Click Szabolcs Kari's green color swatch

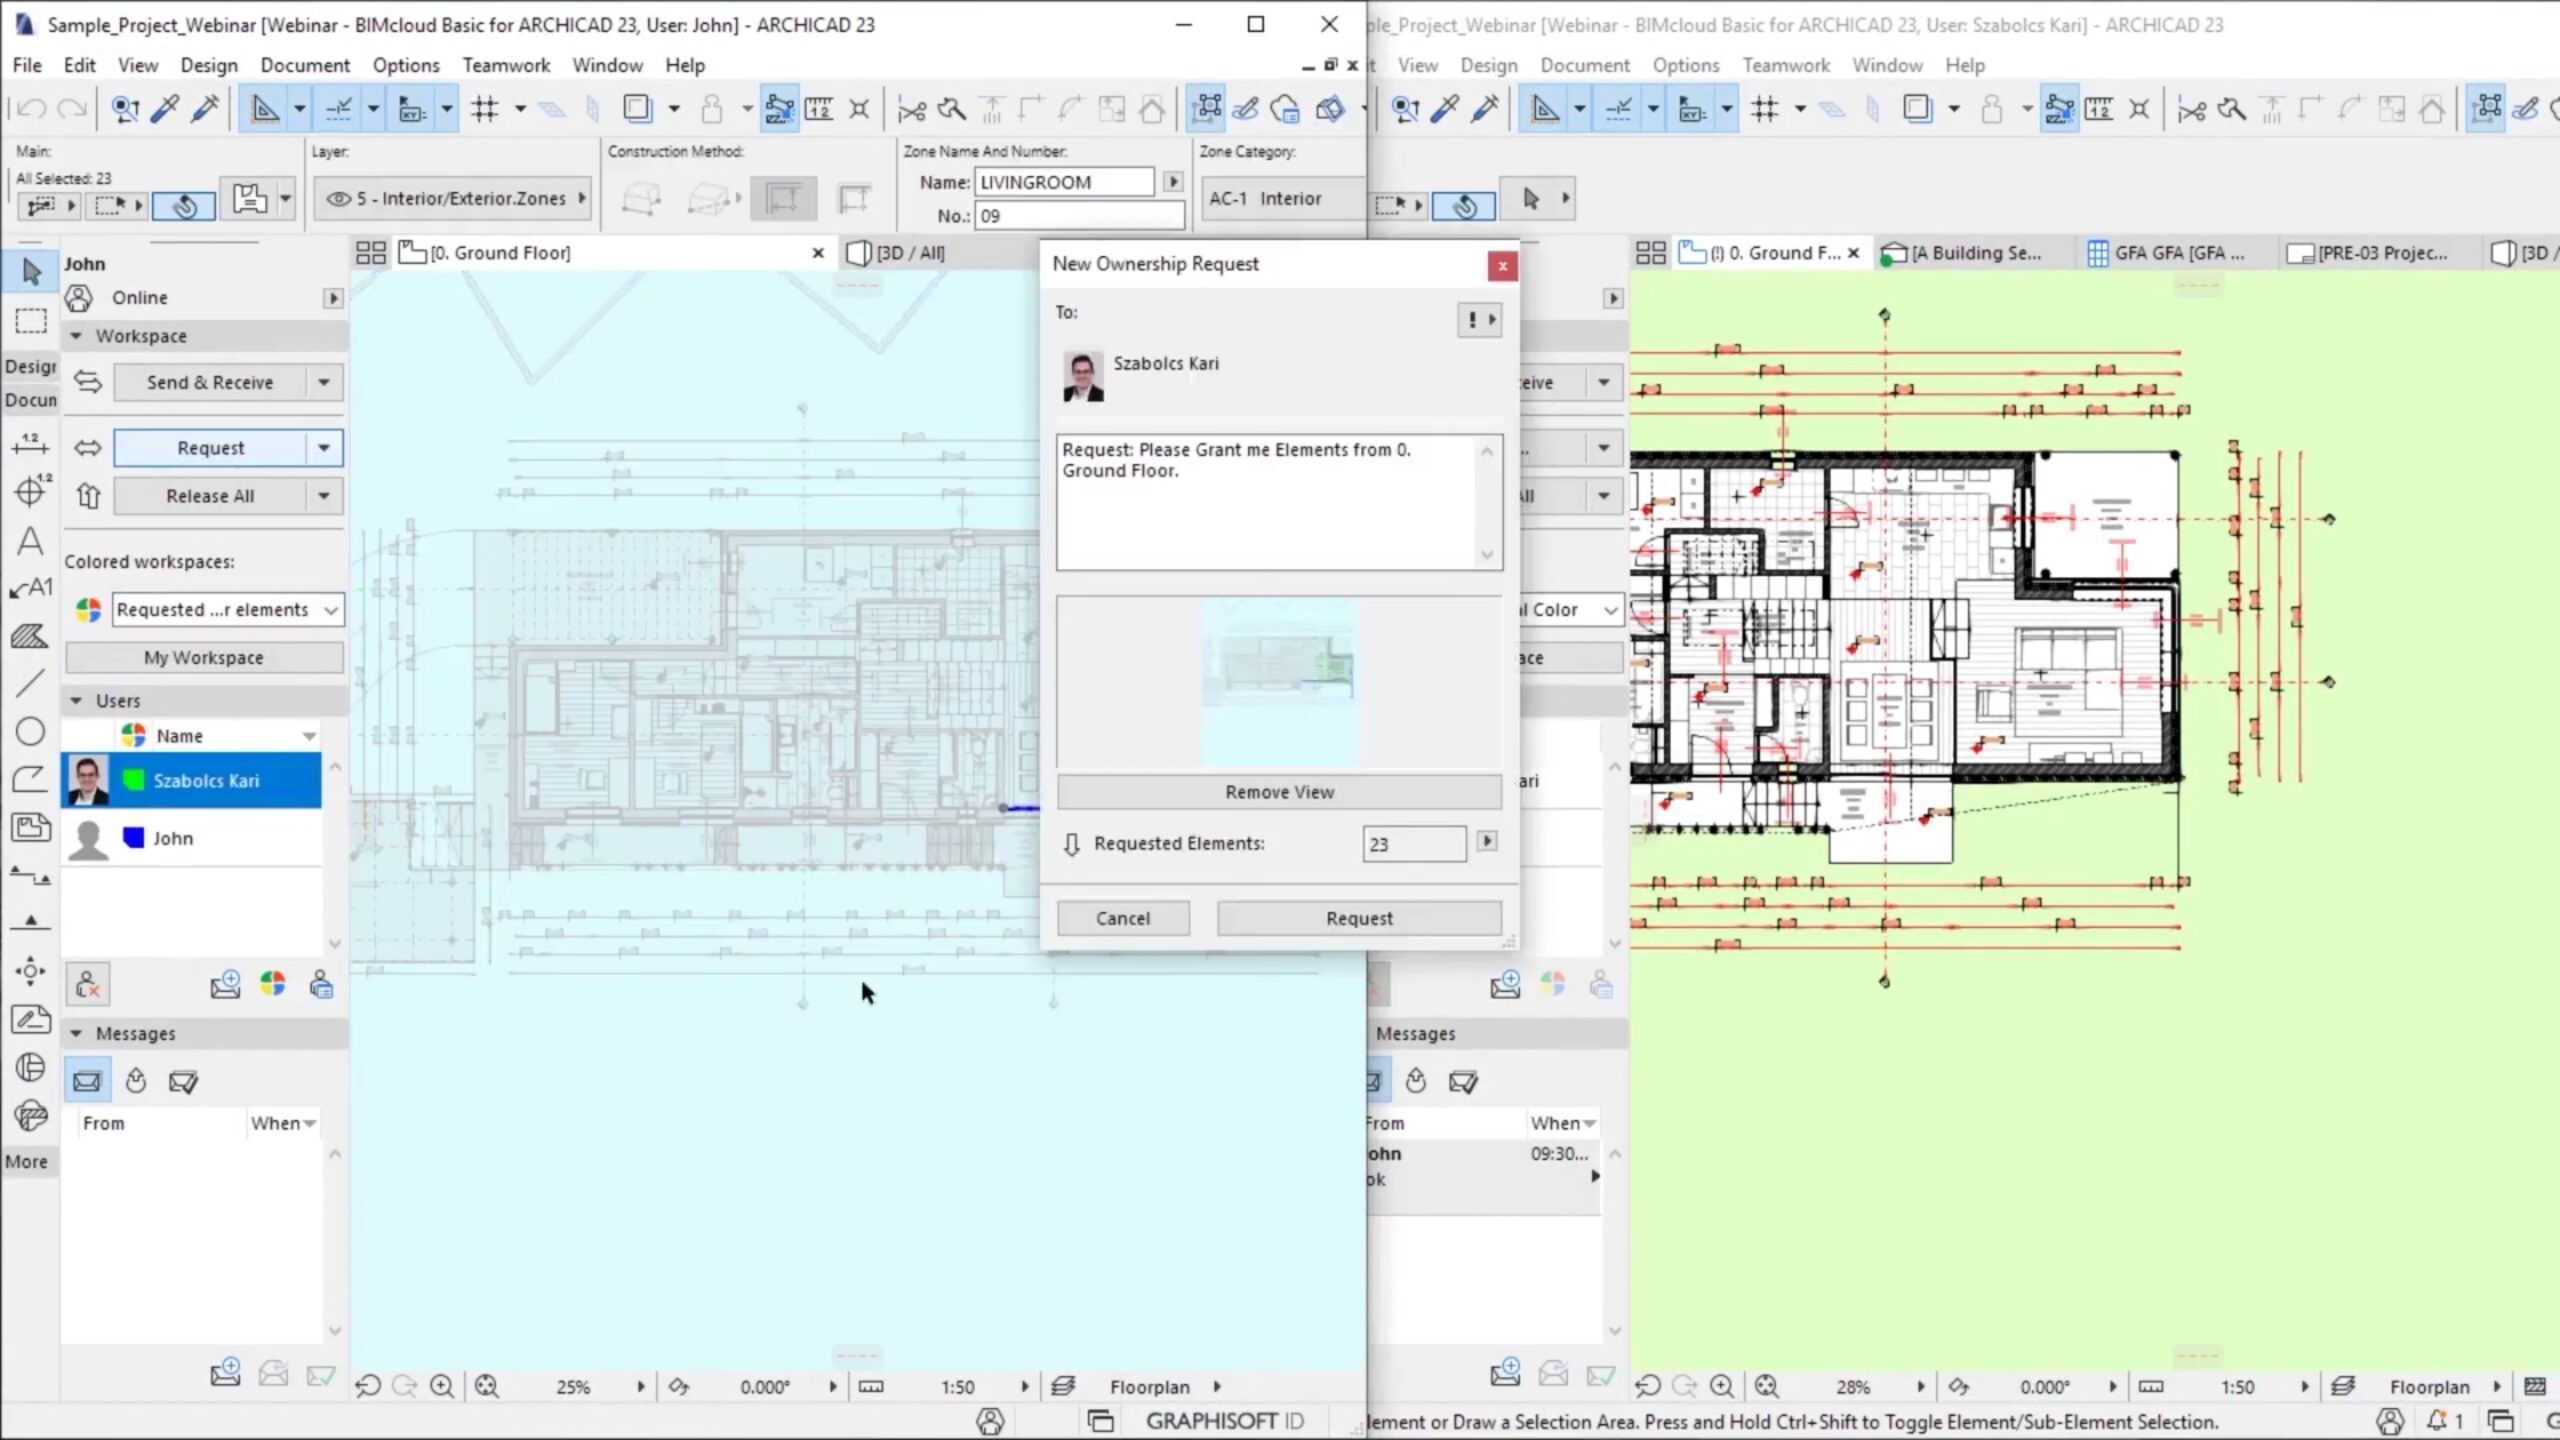(x=133, y=781)
